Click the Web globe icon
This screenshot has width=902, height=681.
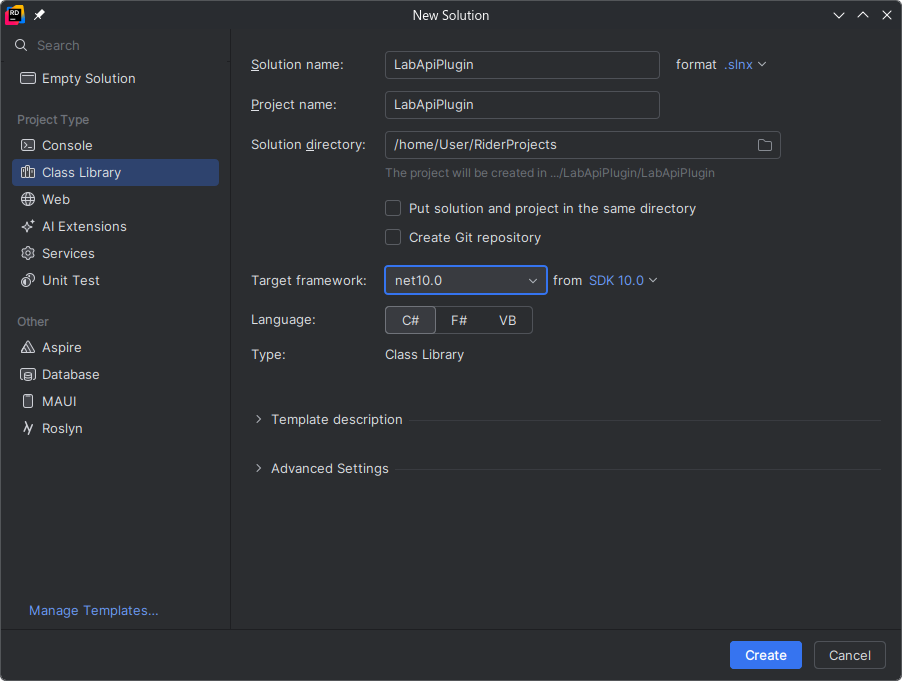pos(28,200)
